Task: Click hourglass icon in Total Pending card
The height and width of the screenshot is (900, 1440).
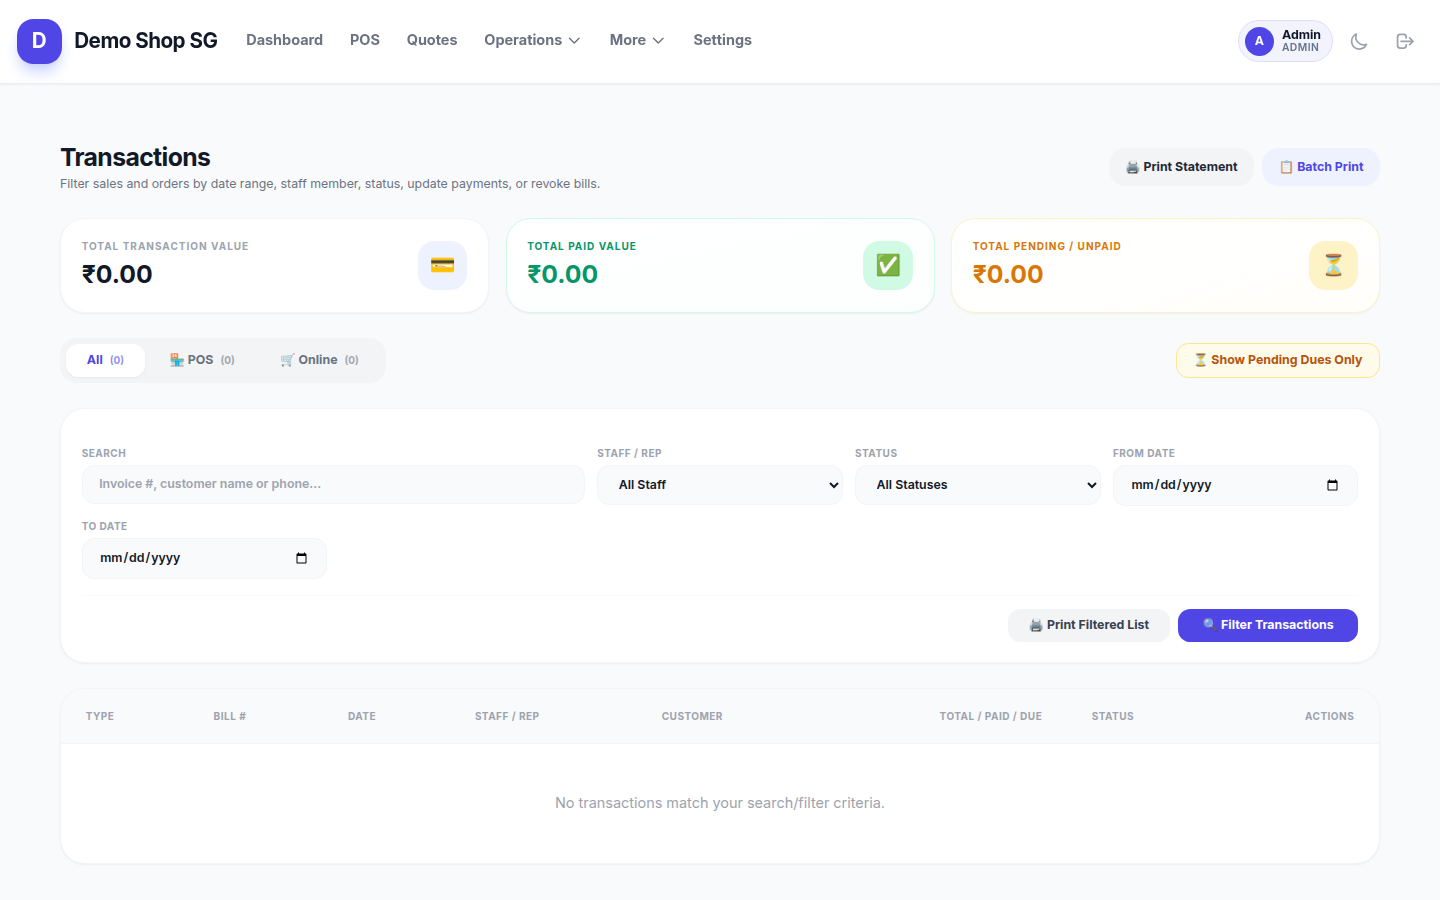Action: pos(1333,265)
